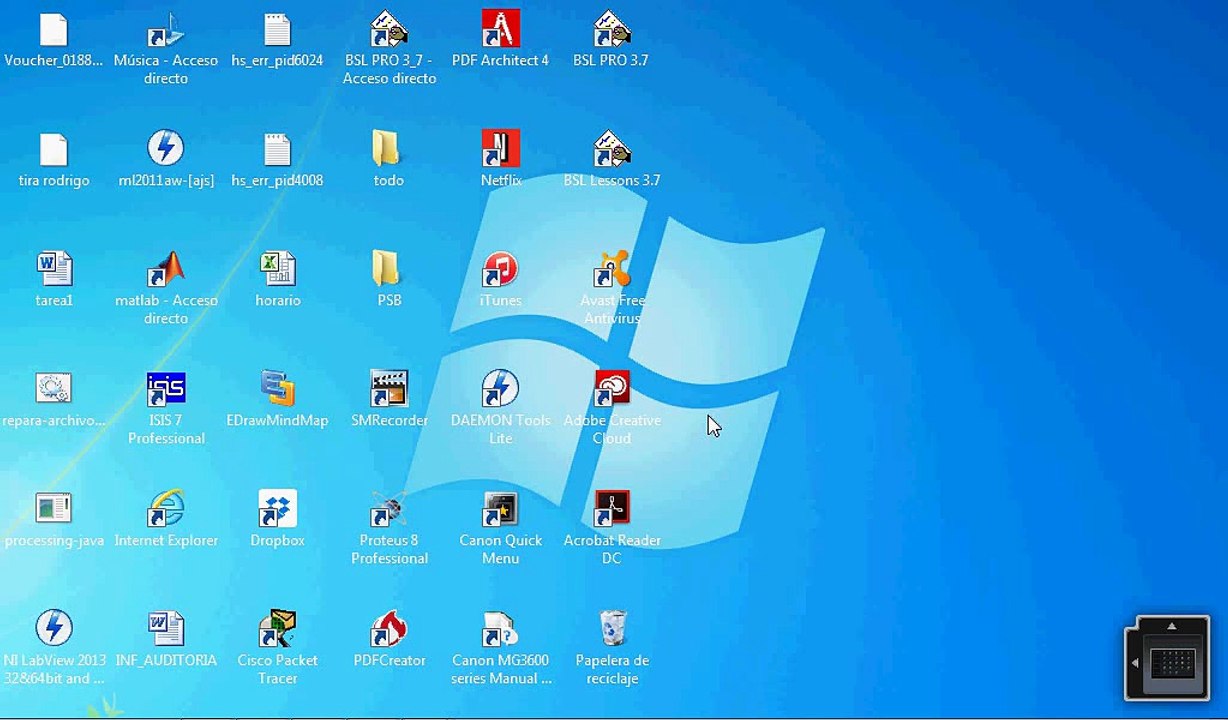This screenshot has height=720, width=1228.
Task: Select the processing-java icon
Action: (x=54, y=508)
